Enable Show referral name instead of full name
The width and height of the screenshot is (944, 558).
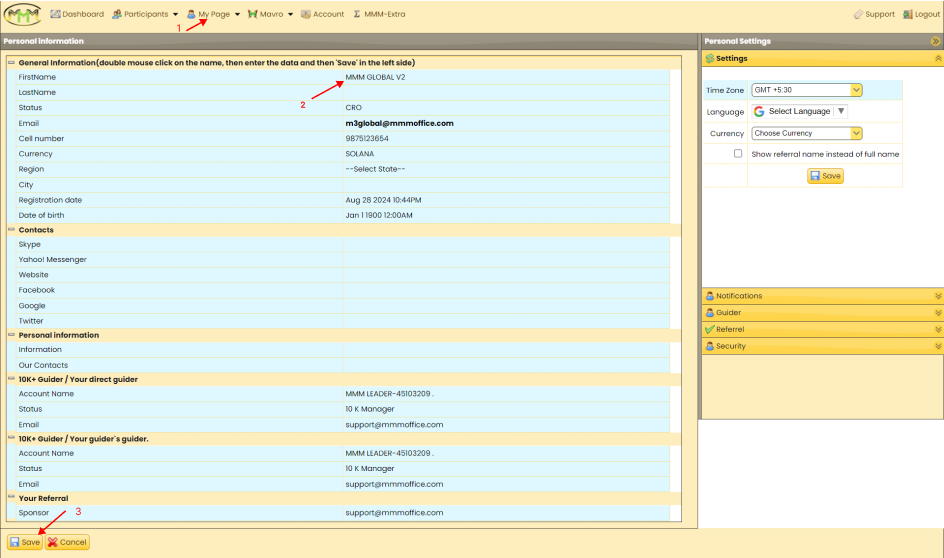coord(738,153)
